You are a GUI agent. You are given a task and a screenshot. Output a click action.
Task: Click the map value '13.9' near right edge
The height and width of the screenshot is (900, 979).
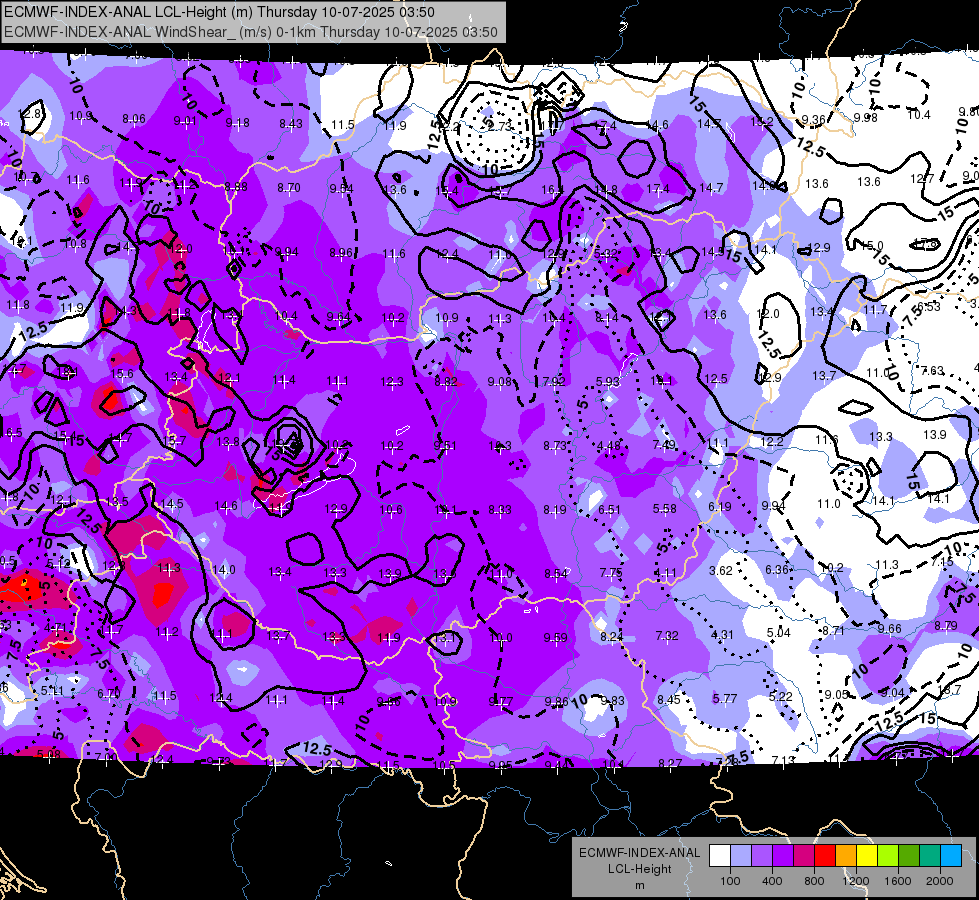click(935, 434)
